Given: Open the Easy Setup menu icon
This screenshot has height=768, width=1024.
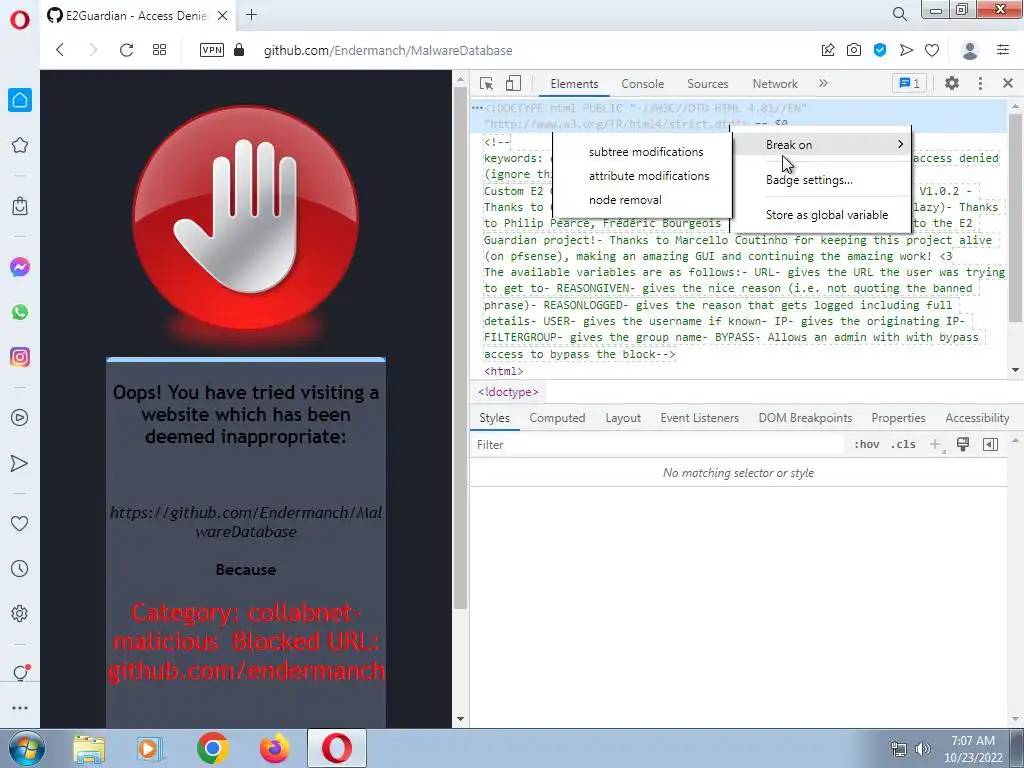Looking at the screenshot, I should tap(1003, 50).
